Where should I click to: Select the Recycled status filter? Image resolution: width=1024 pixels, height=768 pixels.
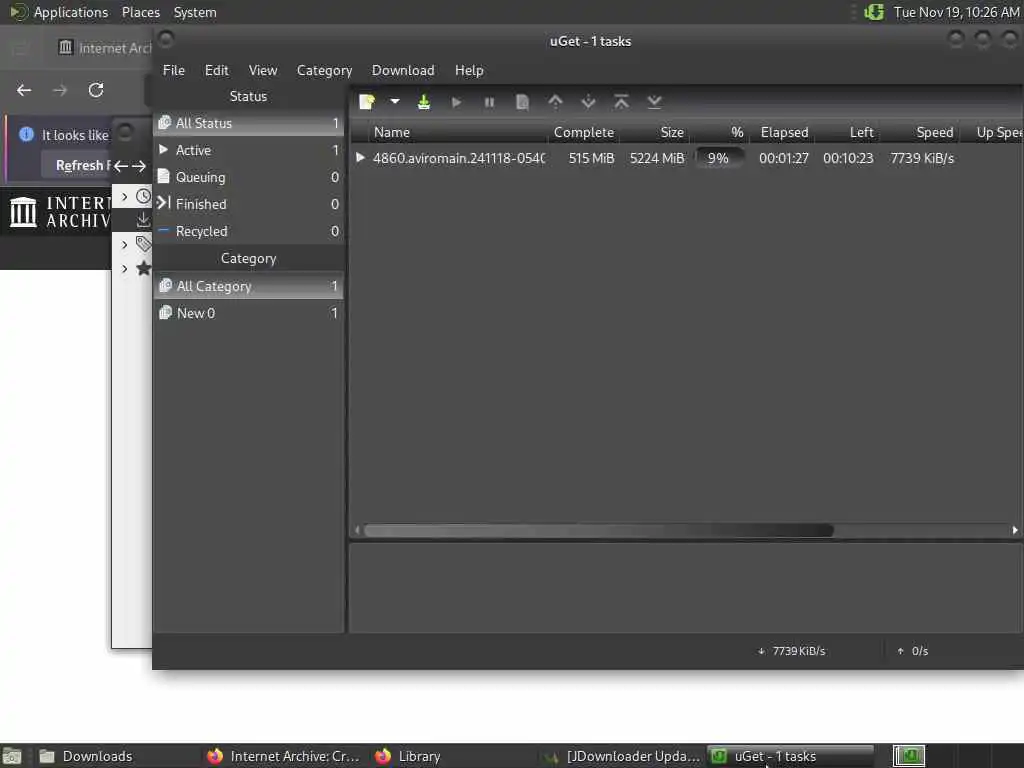click(248, 231)
